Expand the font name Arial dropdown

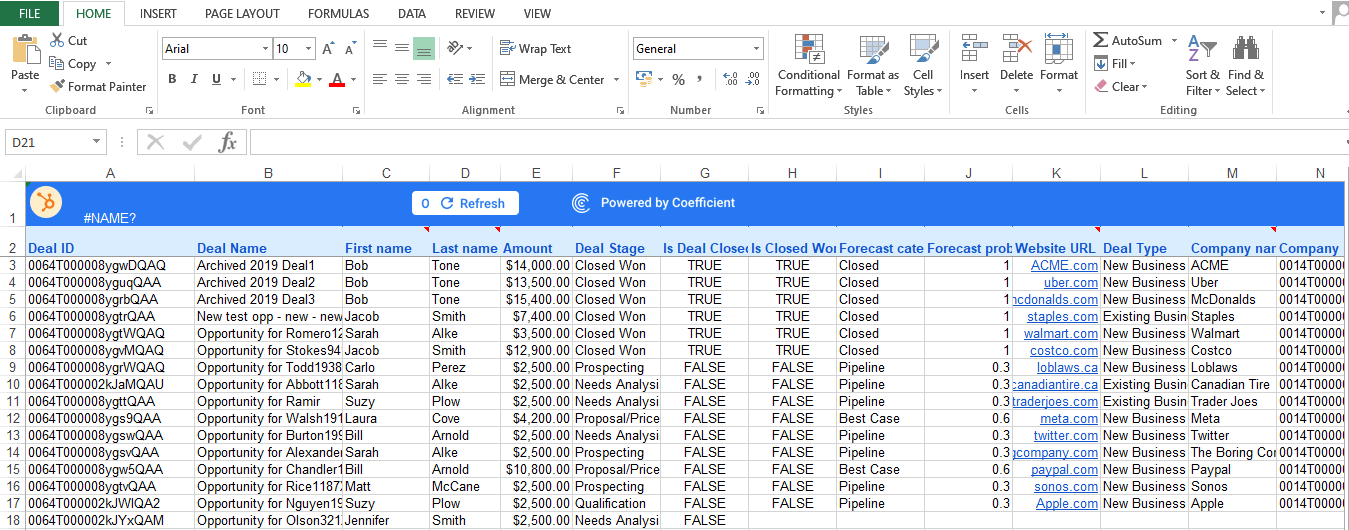[265, 49]
